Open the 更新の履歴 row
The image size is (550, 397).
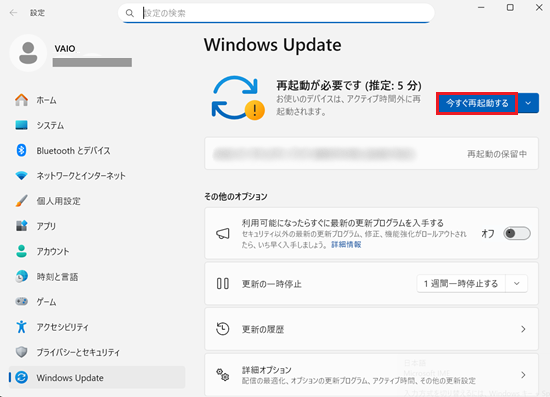coord(371,329)
